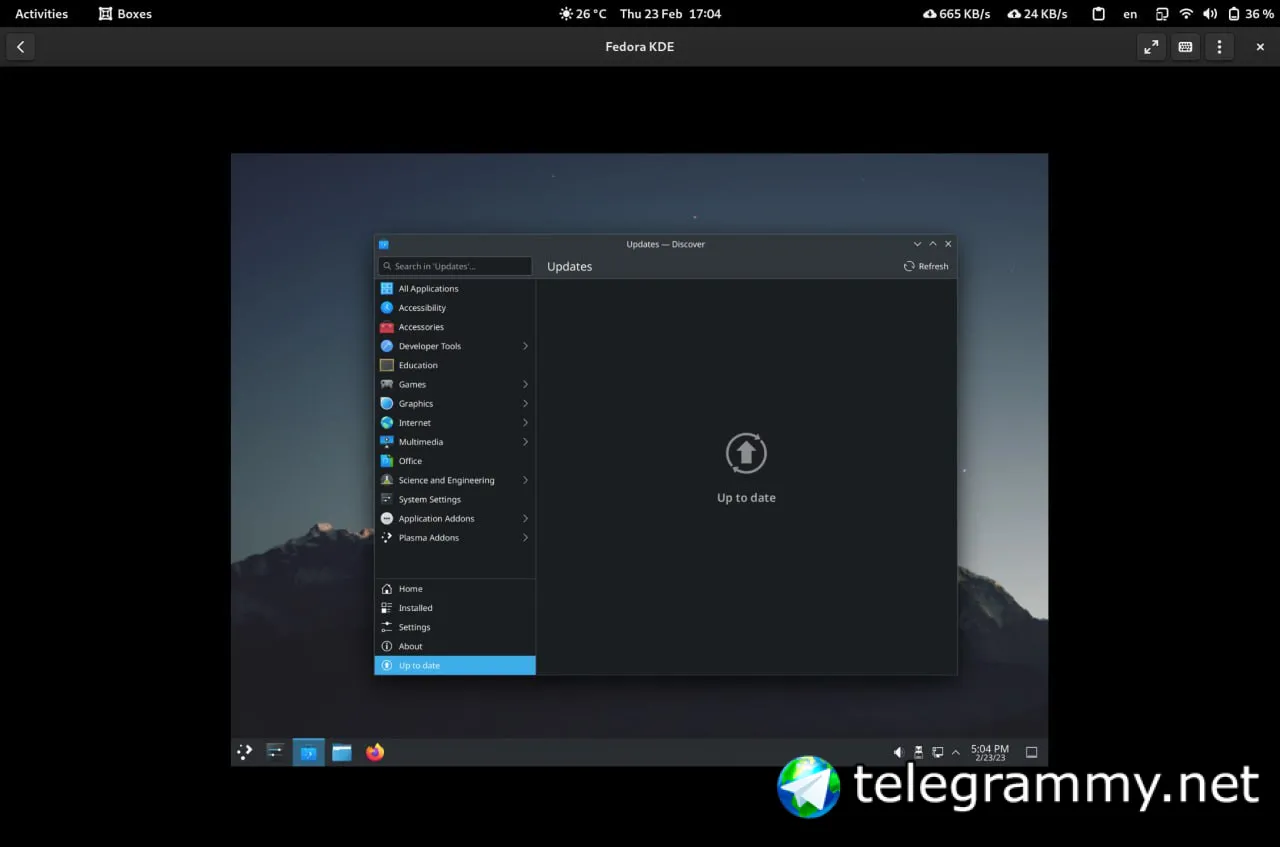Viewport: 1280px width, 847px height.
Task: Expand the Application Addons arrow
Action: click(525, 518)
